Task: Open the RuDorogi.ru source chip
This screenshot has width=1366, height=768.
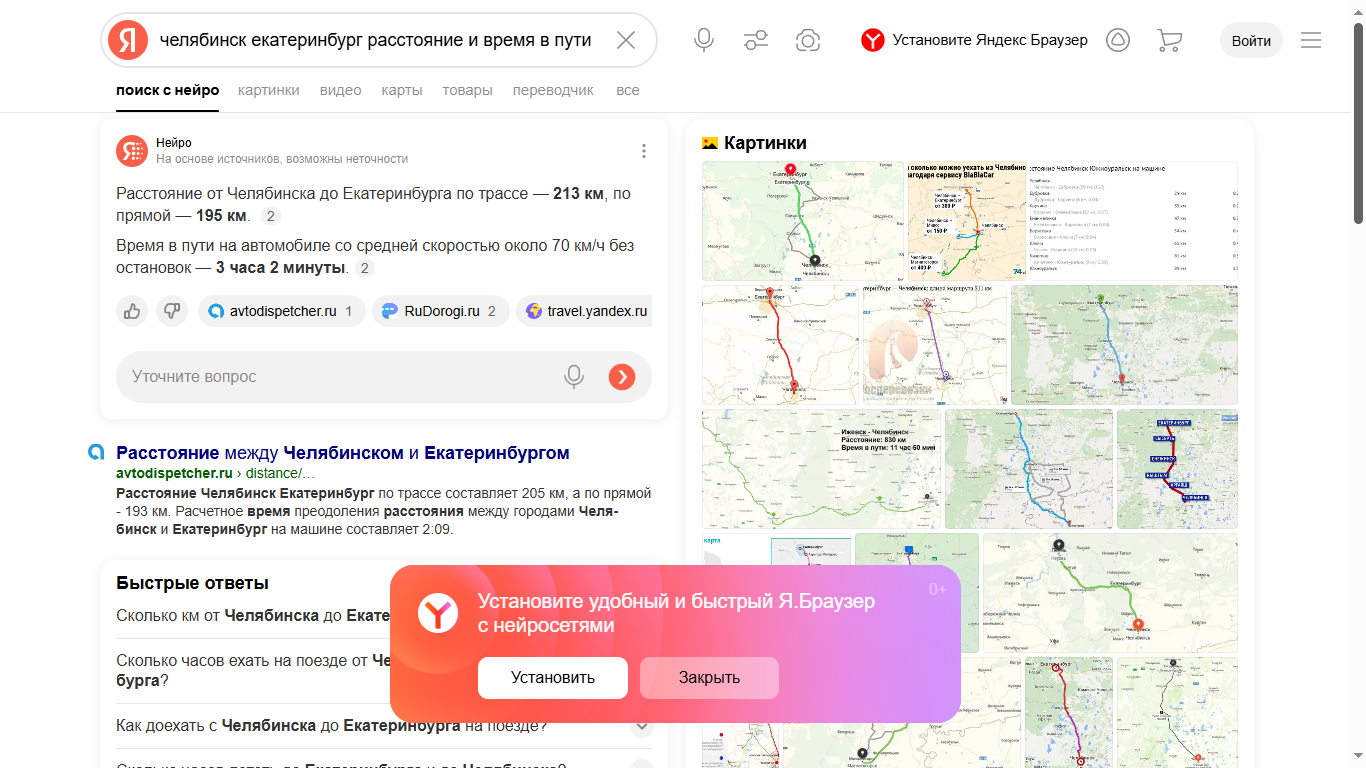Action: (x=440, y=311)
